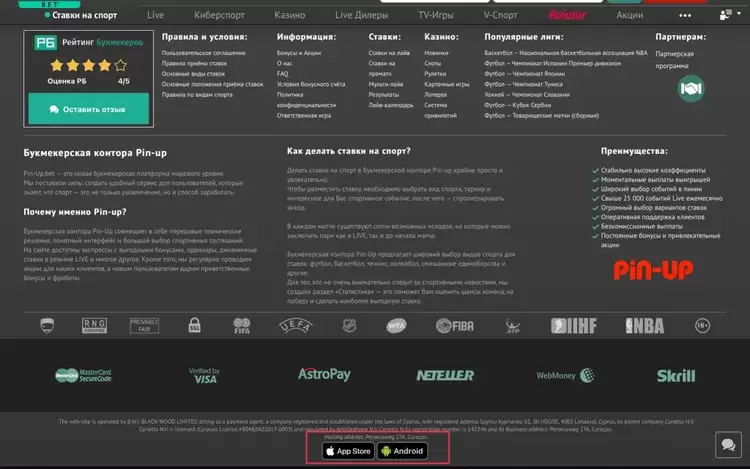Click the red Pin-Up logo
750x469 pixels.
(653, 270)
